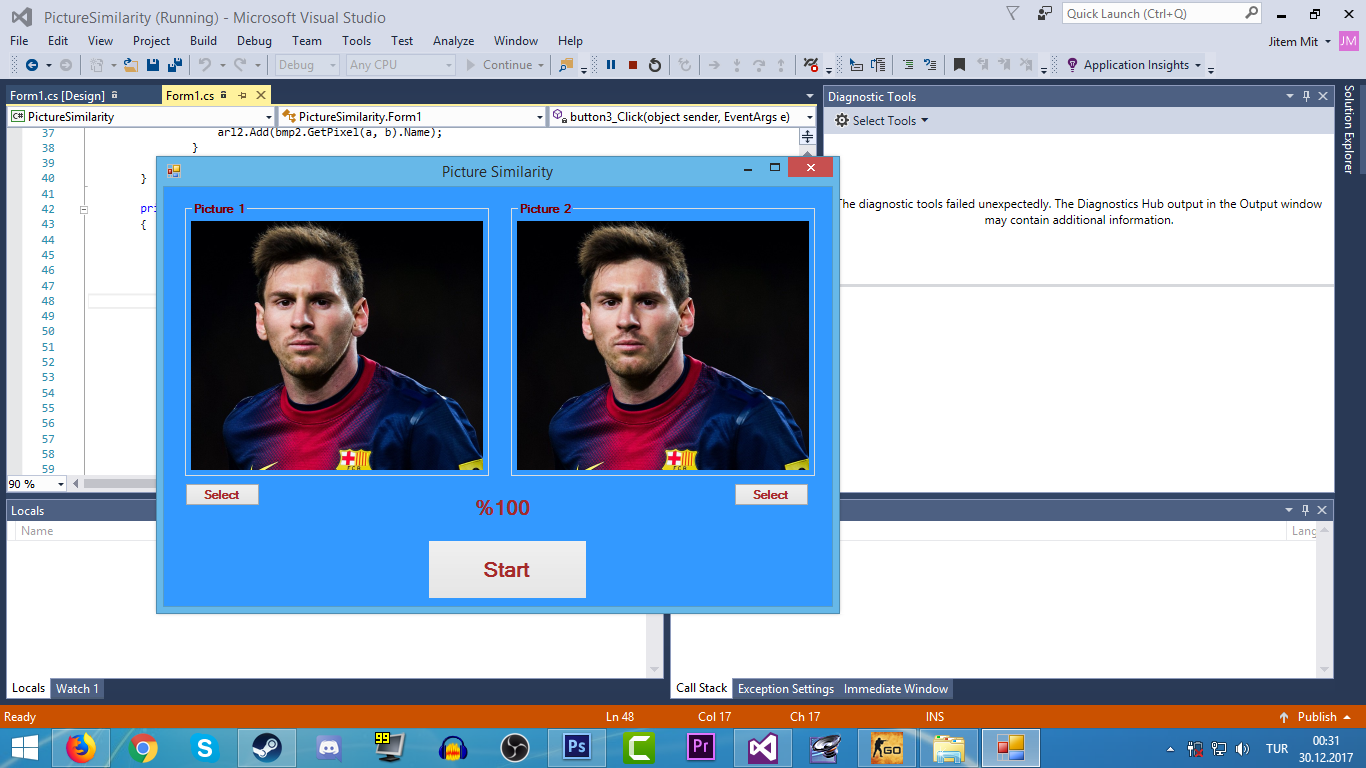
Task: Click the breakpoints toolbar icon with red dot
Action: pos(811,65)
